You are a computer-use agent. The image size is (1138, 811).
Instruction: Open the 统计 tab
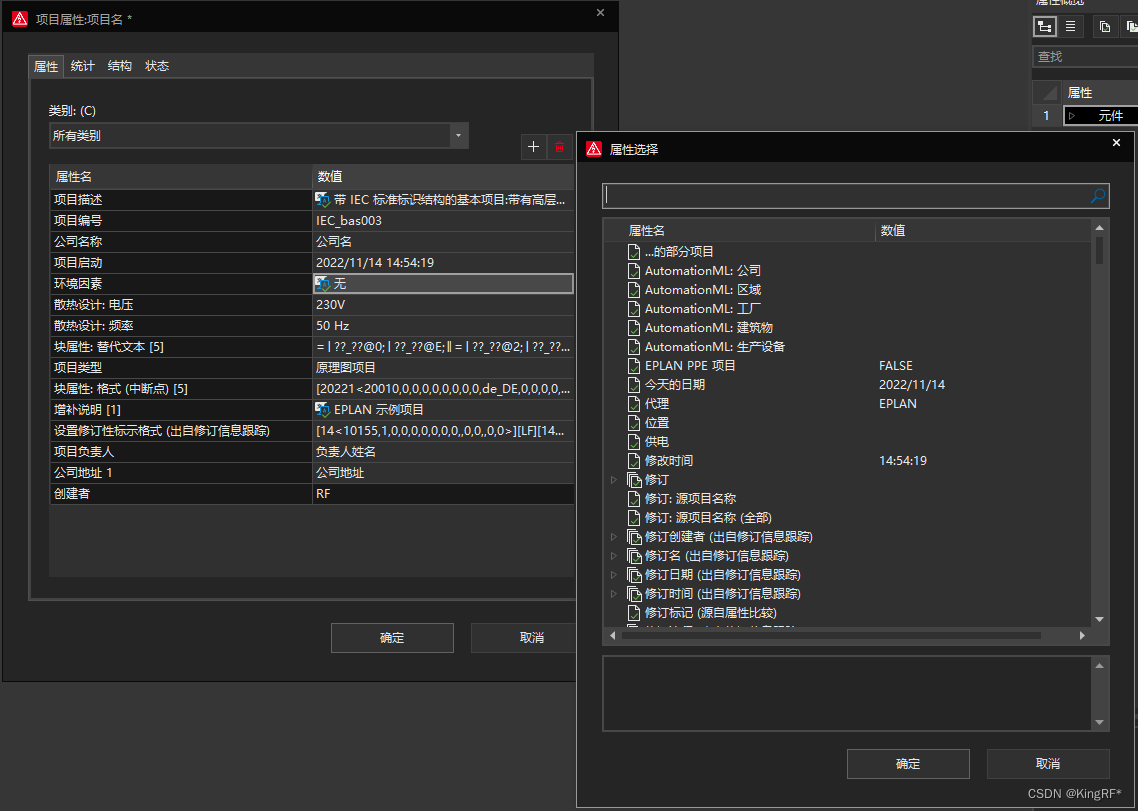[x=83, y=66]
